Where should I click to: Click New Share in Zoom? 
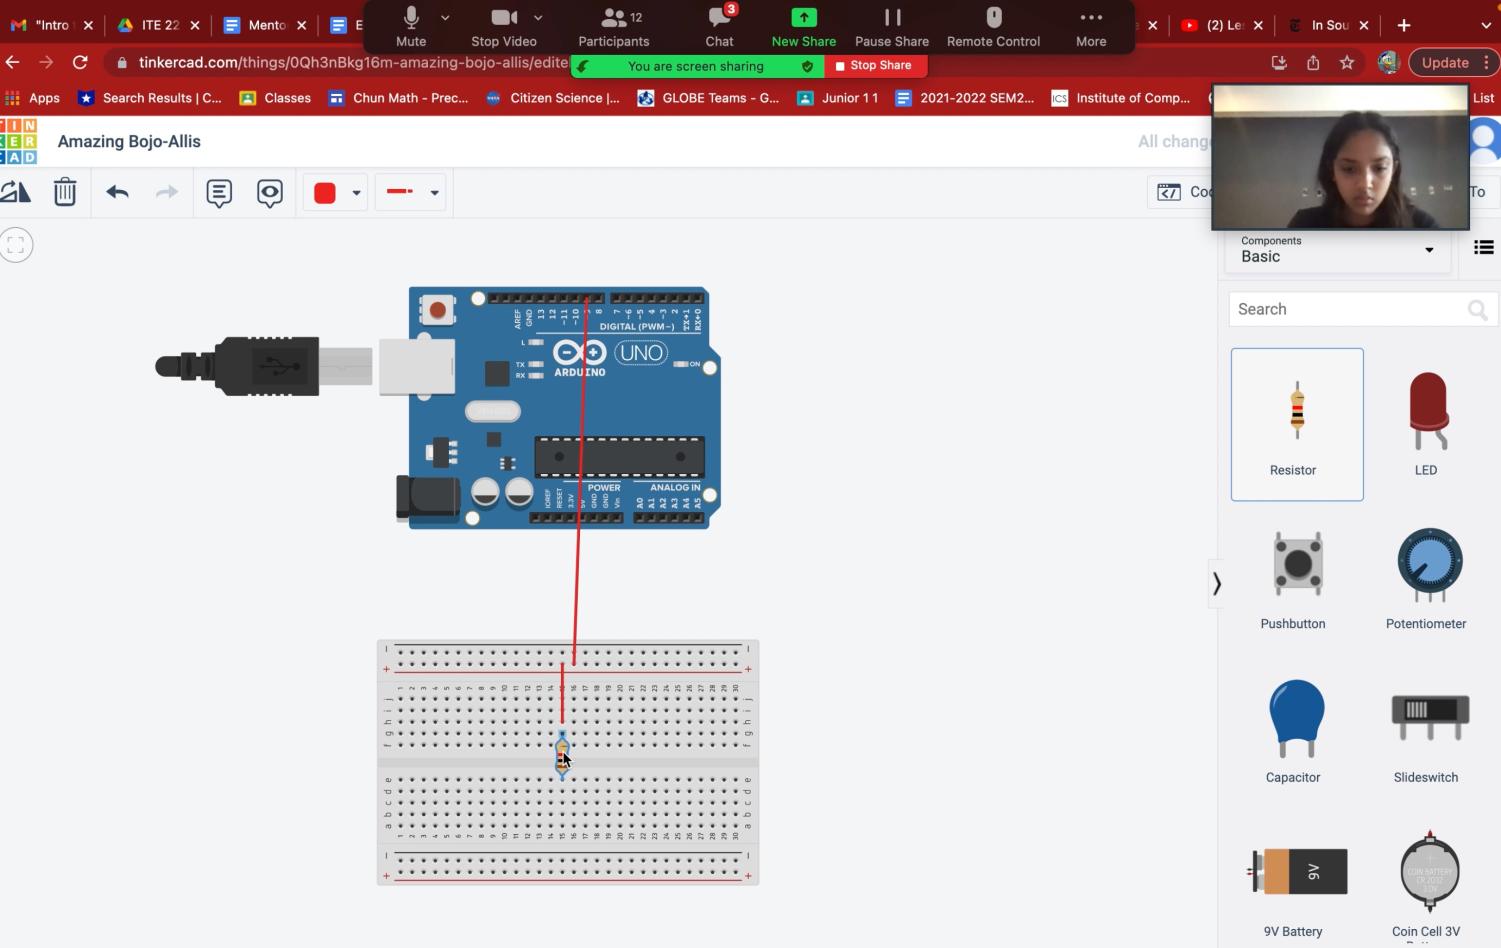[x=804, y=27]
